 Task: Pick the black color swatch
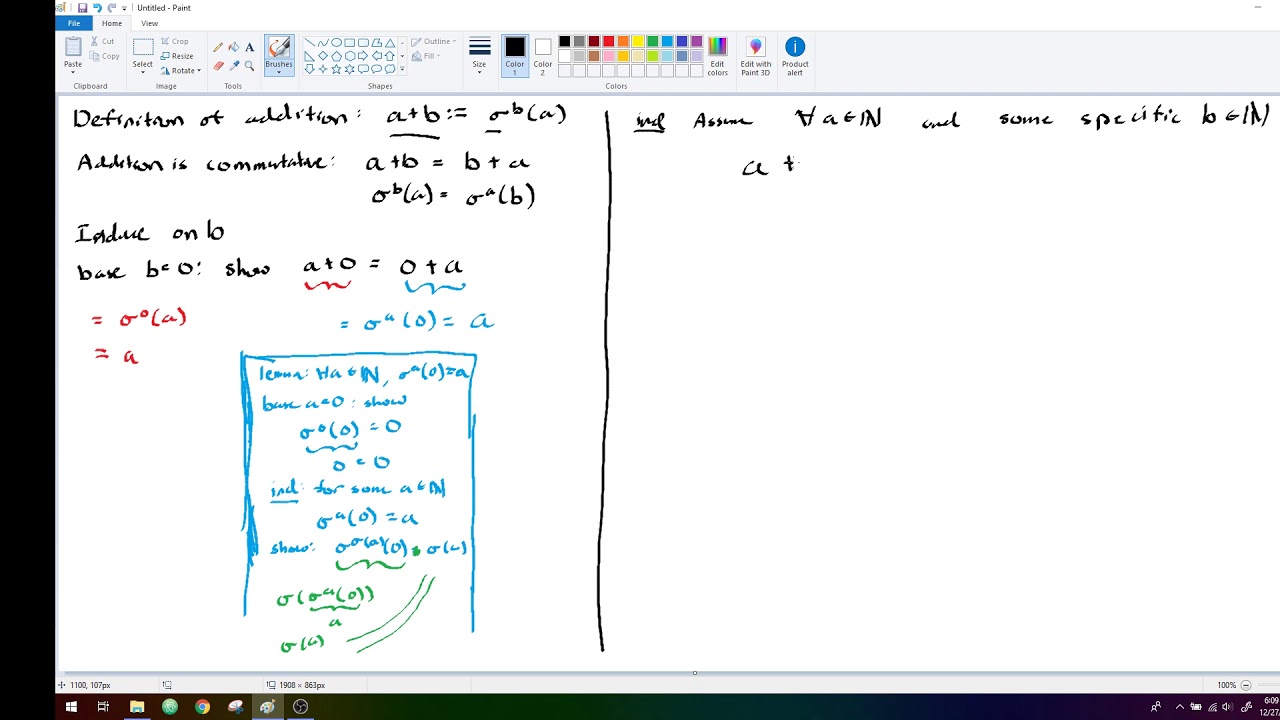(x=565, y=42)
